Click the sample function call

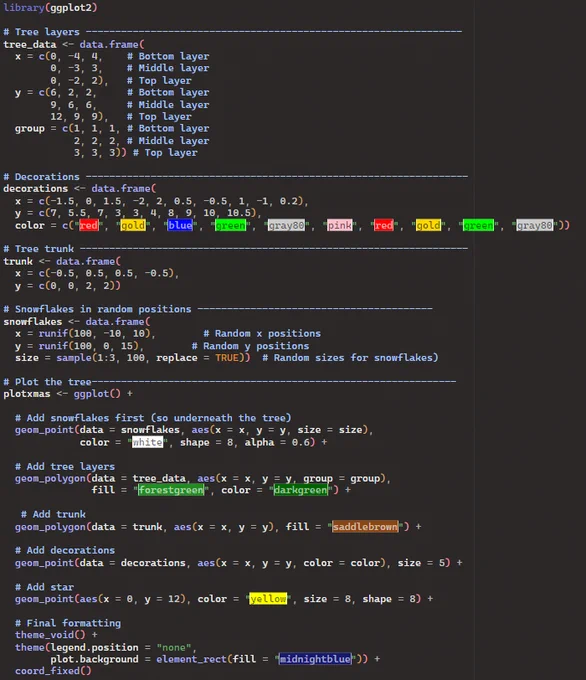coord(74,358)
